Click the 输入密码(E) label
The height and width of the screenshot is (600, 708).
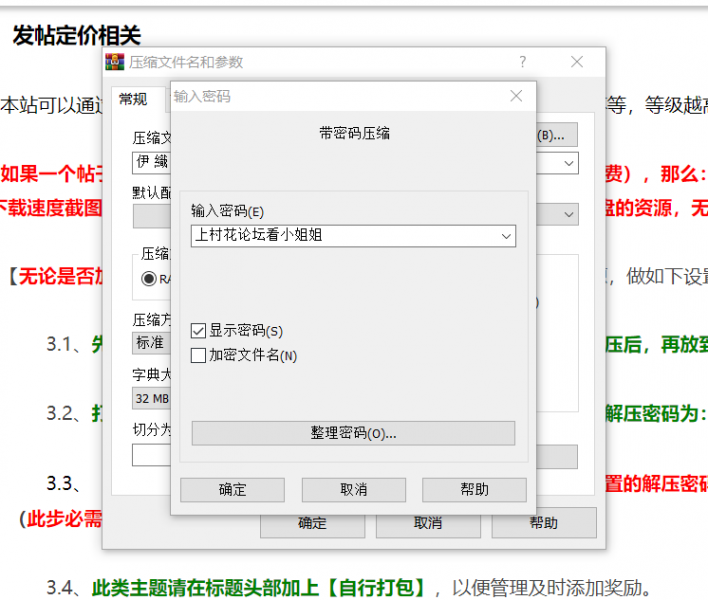[x=227, y=211]
